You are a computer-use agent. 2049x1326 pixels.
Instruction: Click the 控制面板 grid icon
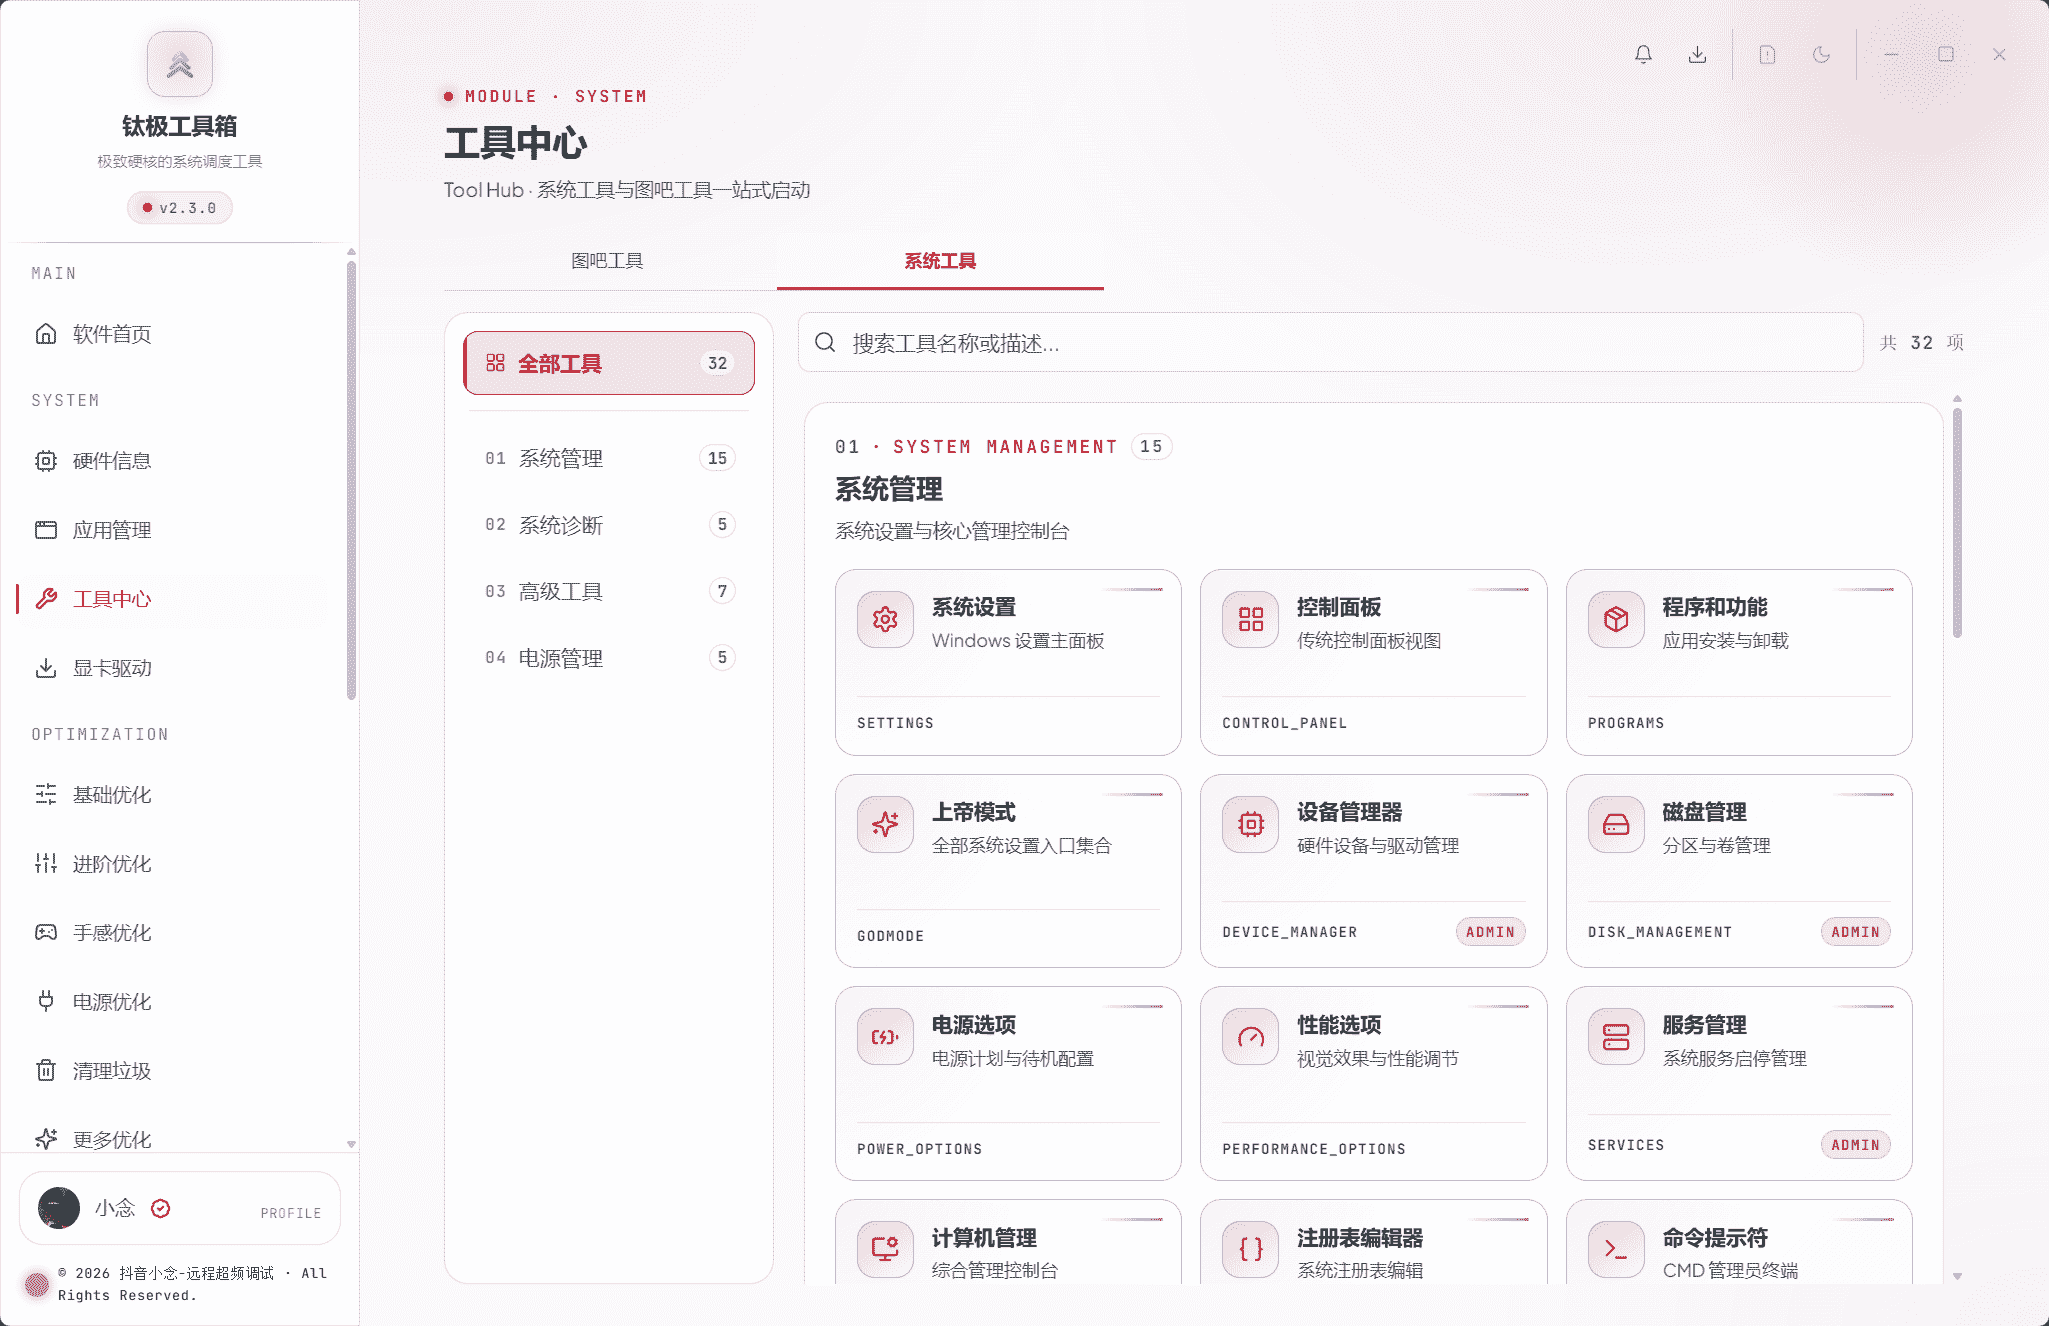click(x=1250, y=619)
